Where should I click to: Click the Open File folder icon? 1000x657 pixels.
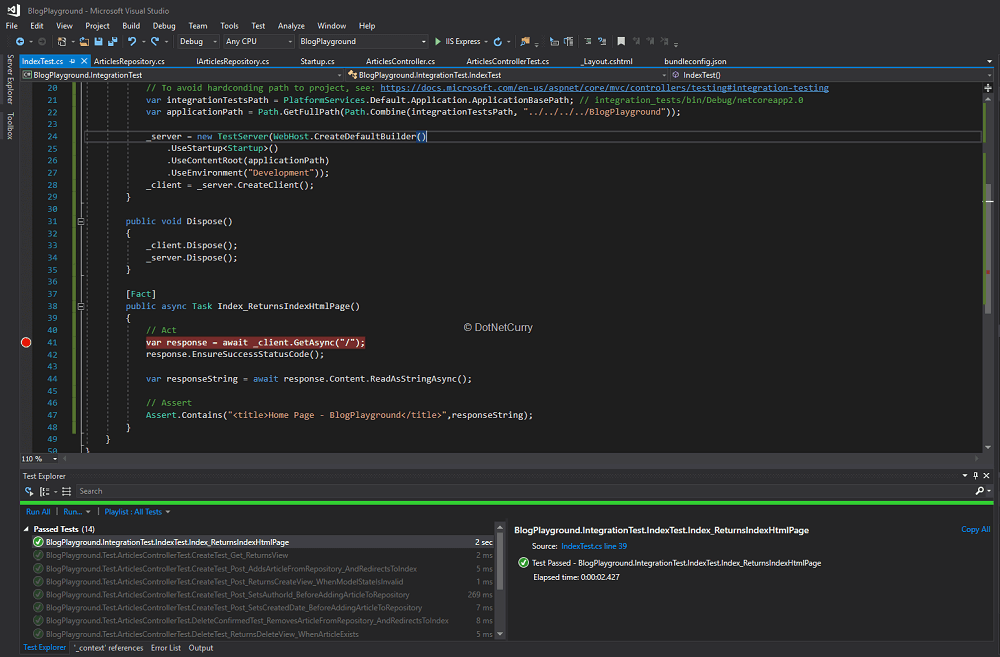pos(84,41)
